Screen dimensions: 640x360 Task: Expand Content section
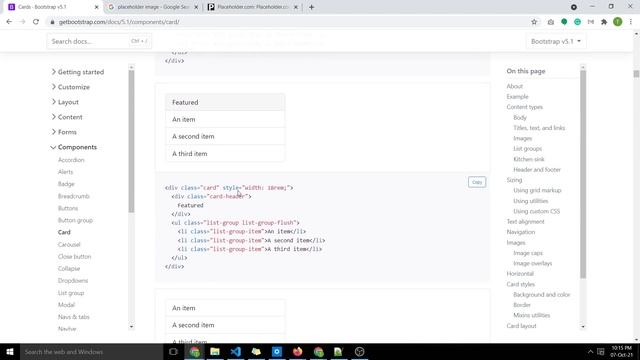pos(67,117)
